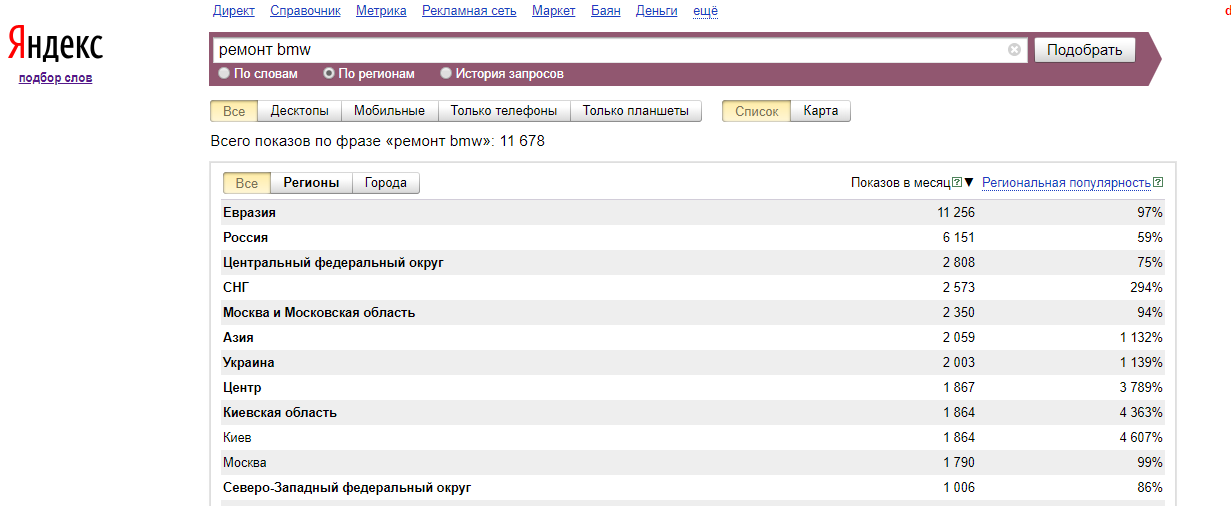Click the Украина row
This screenshot has width=1231, height=506.
pos(694,362)
